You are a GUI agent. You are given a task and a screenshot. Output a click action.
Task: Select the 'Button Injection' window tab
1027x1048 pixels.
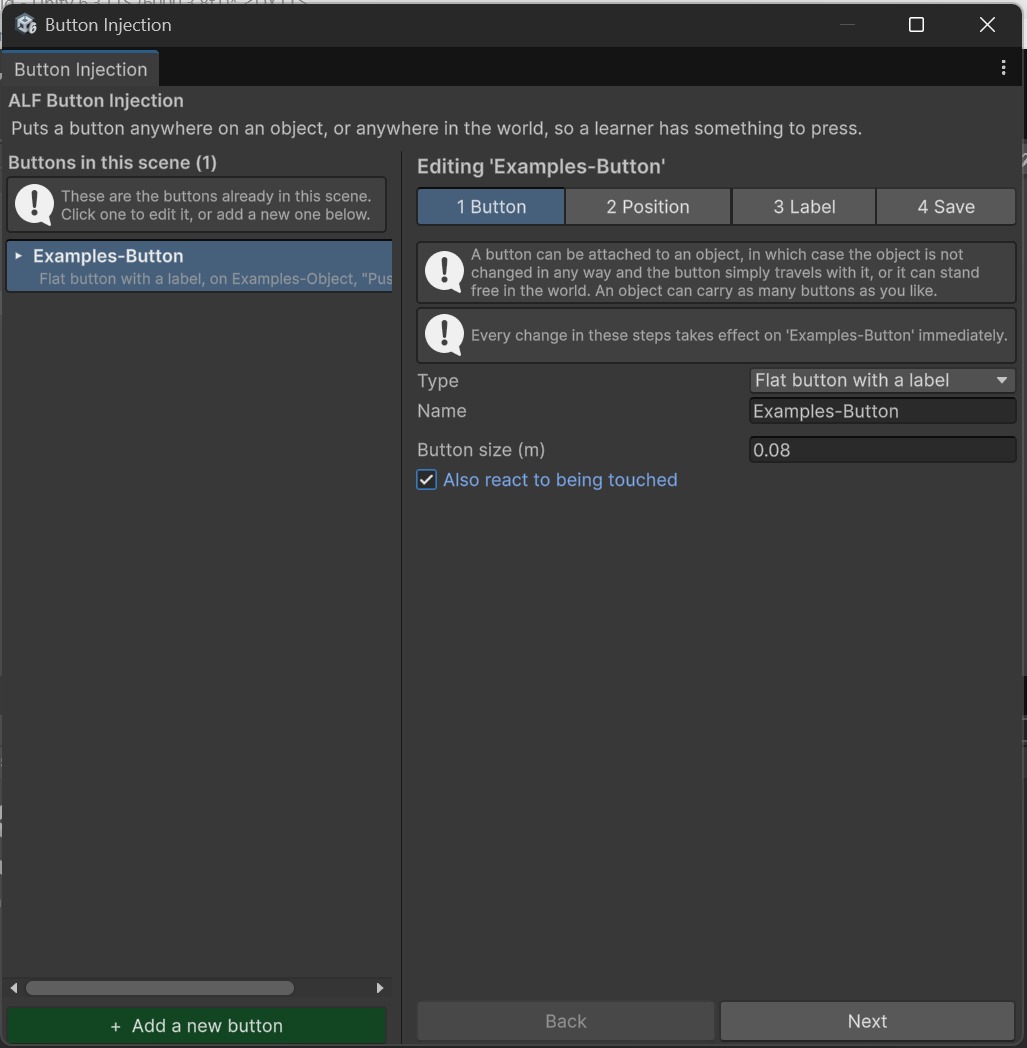coord(80,70)
